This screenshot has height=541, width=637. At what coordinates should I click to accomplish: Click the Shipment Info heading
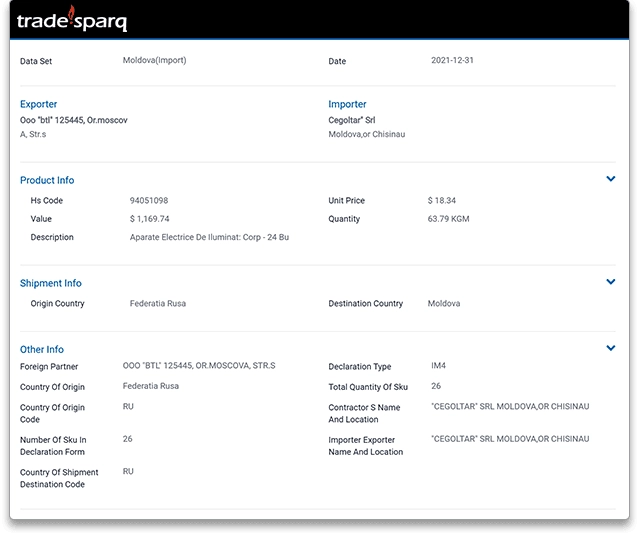[51, 283]
